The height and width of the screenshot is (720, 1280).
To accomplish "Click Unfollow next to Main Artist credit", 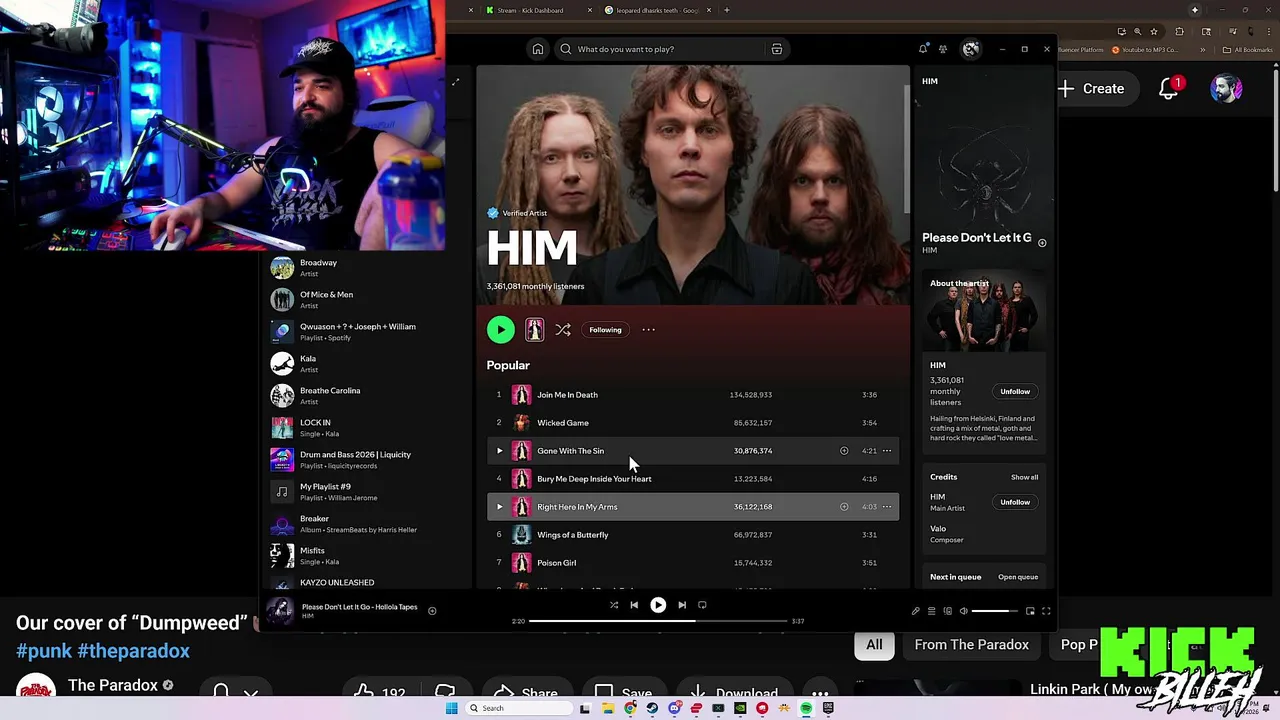I will tap(1015, 502).
